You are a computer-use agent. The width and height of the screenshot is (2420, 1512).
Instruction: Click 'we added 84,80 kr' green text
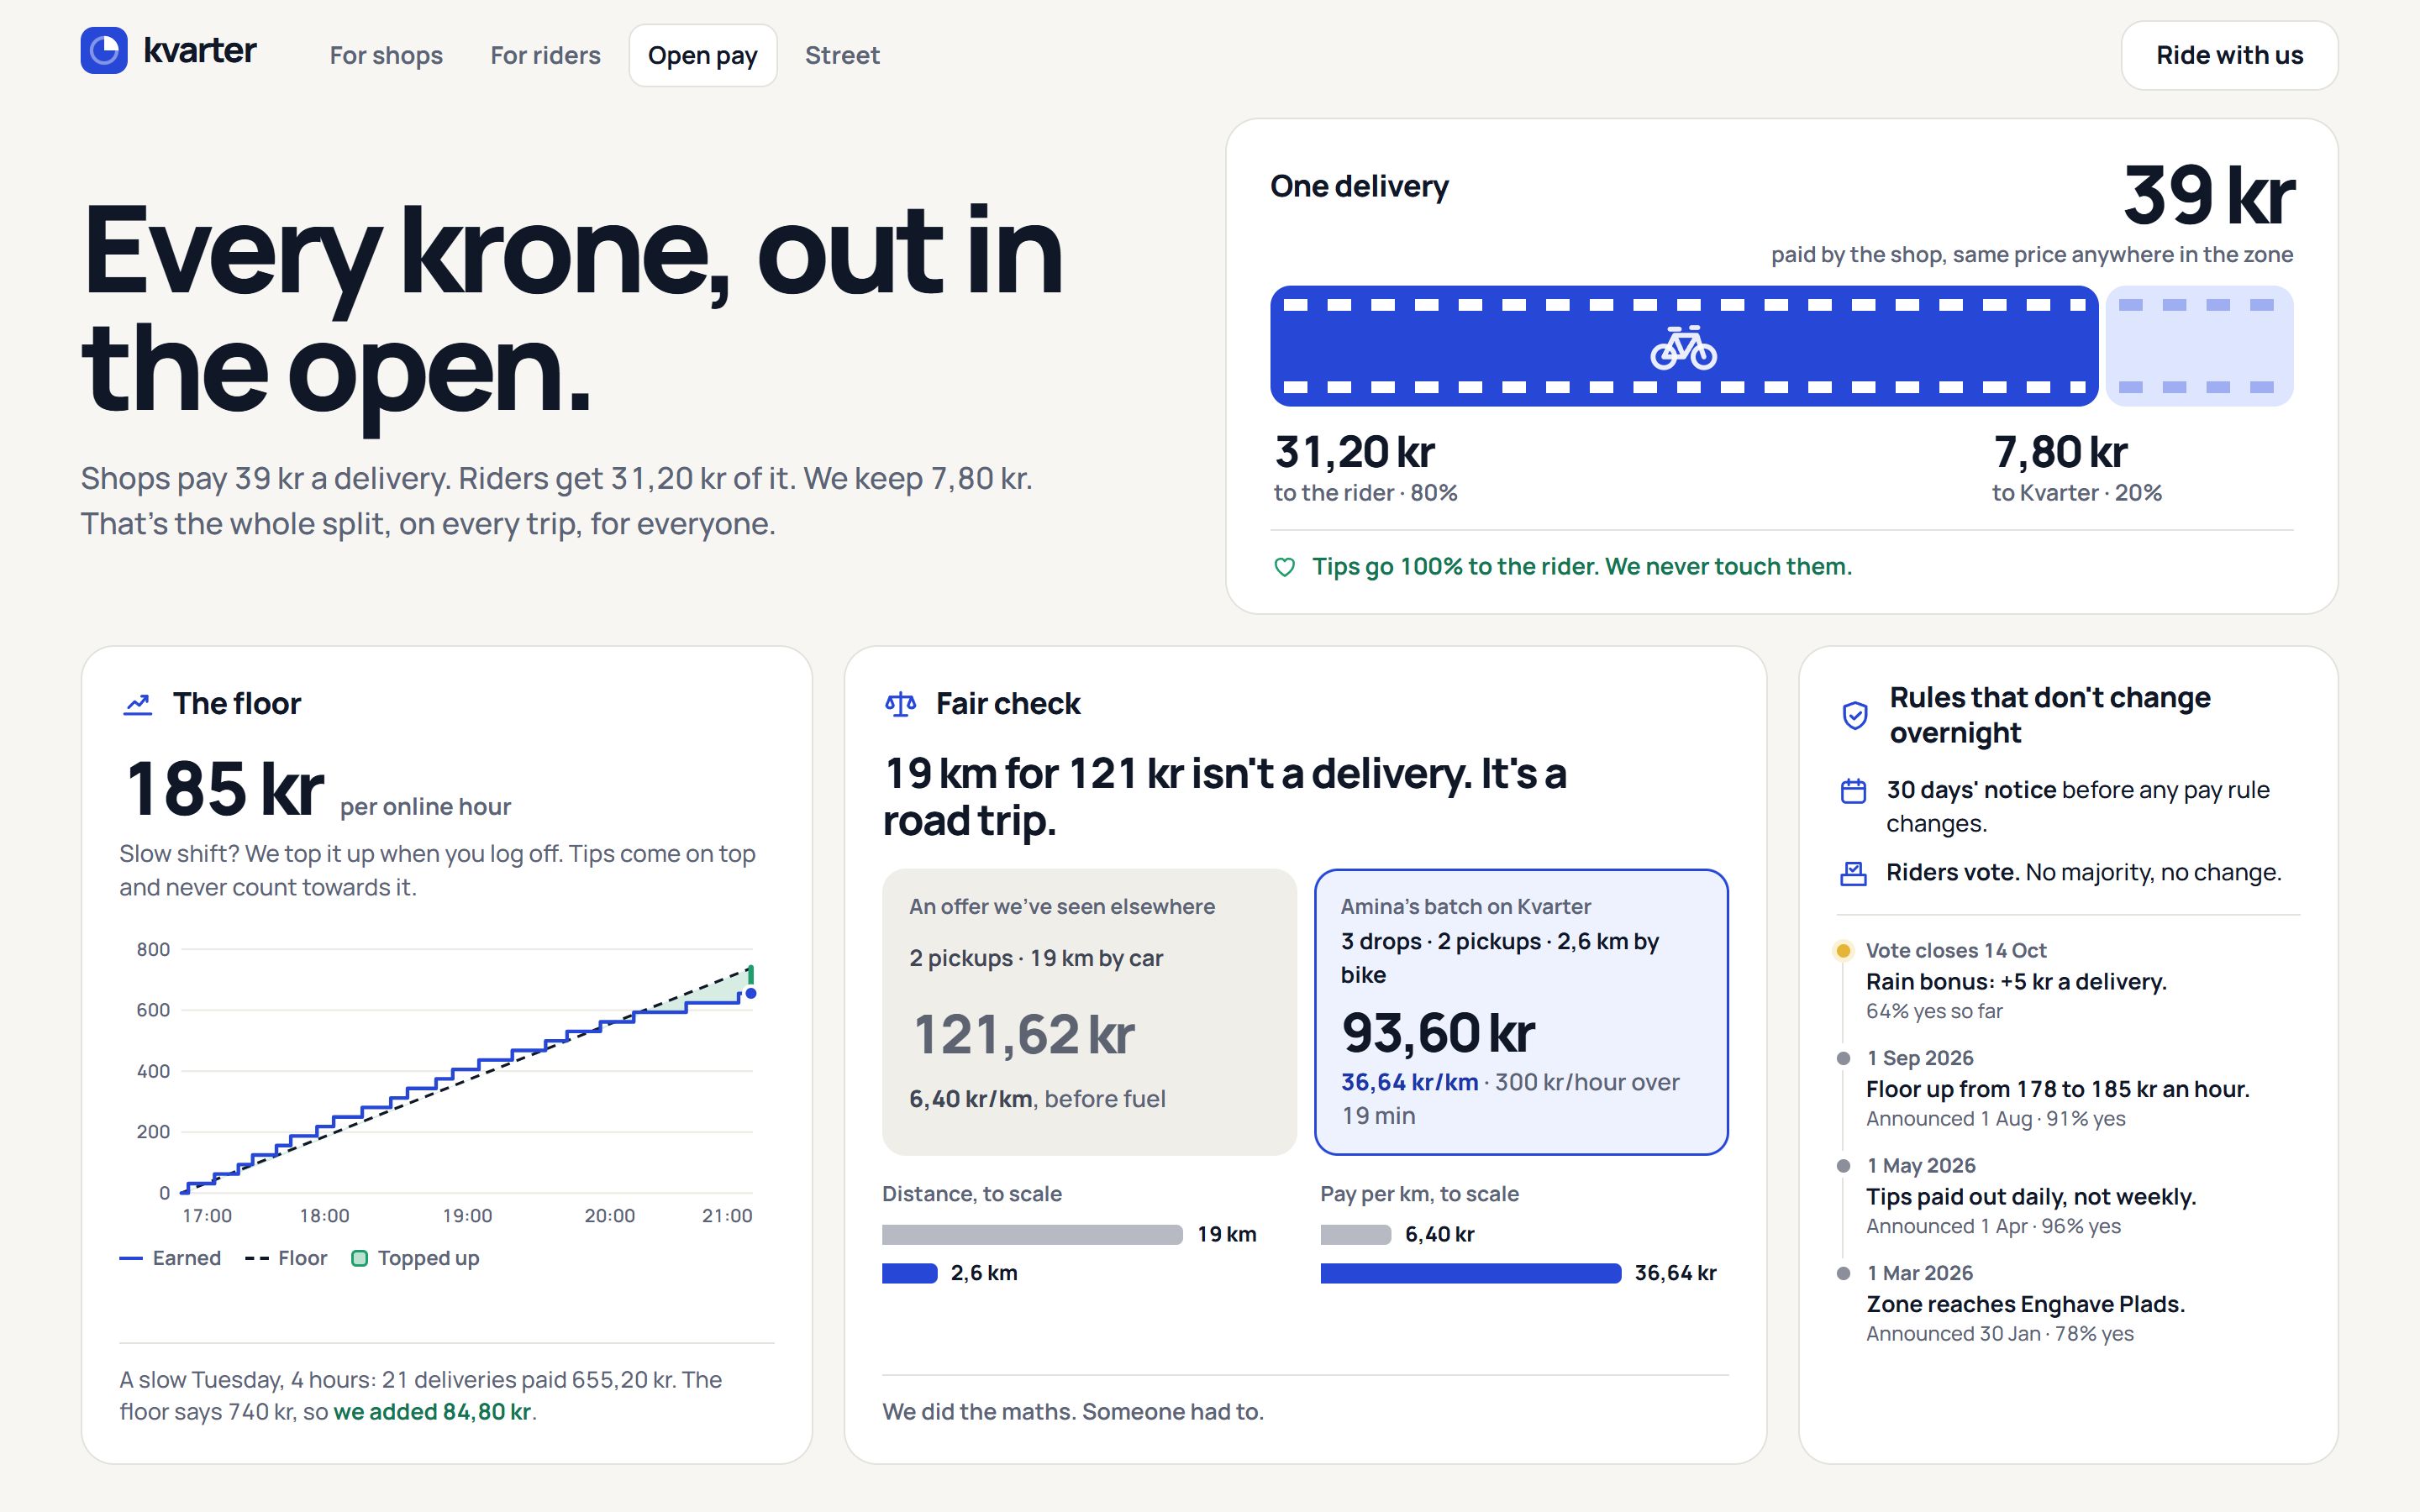[432, 1412]
